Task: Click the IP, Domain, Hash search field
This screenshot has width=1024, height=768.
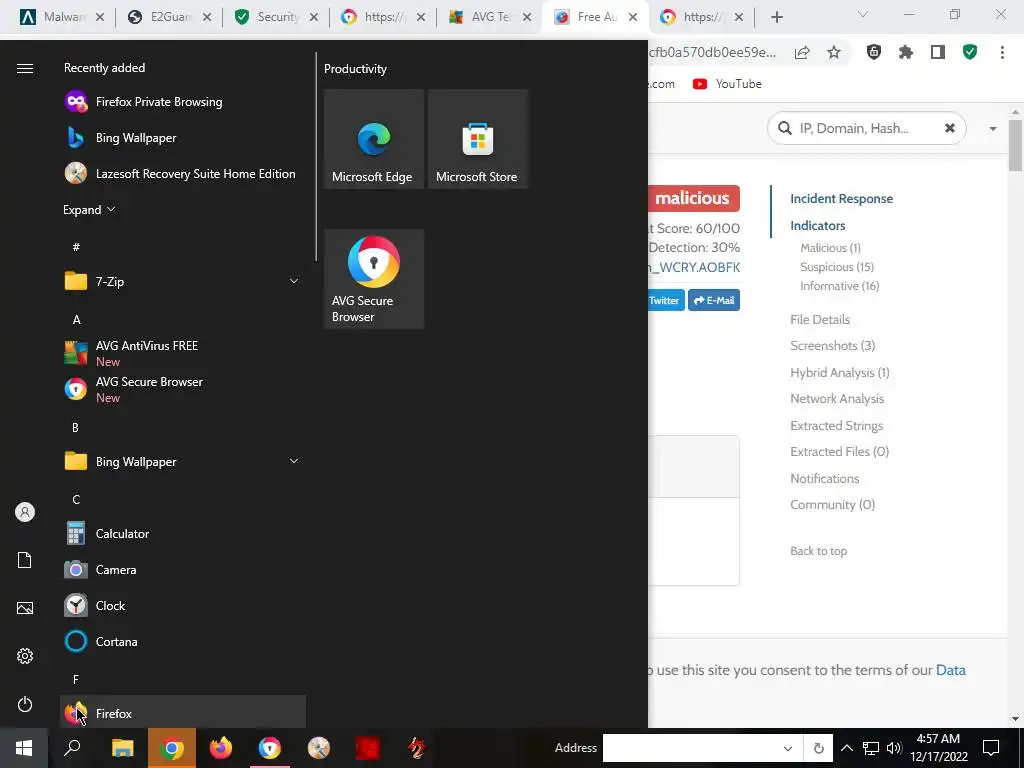Action: 866,129
